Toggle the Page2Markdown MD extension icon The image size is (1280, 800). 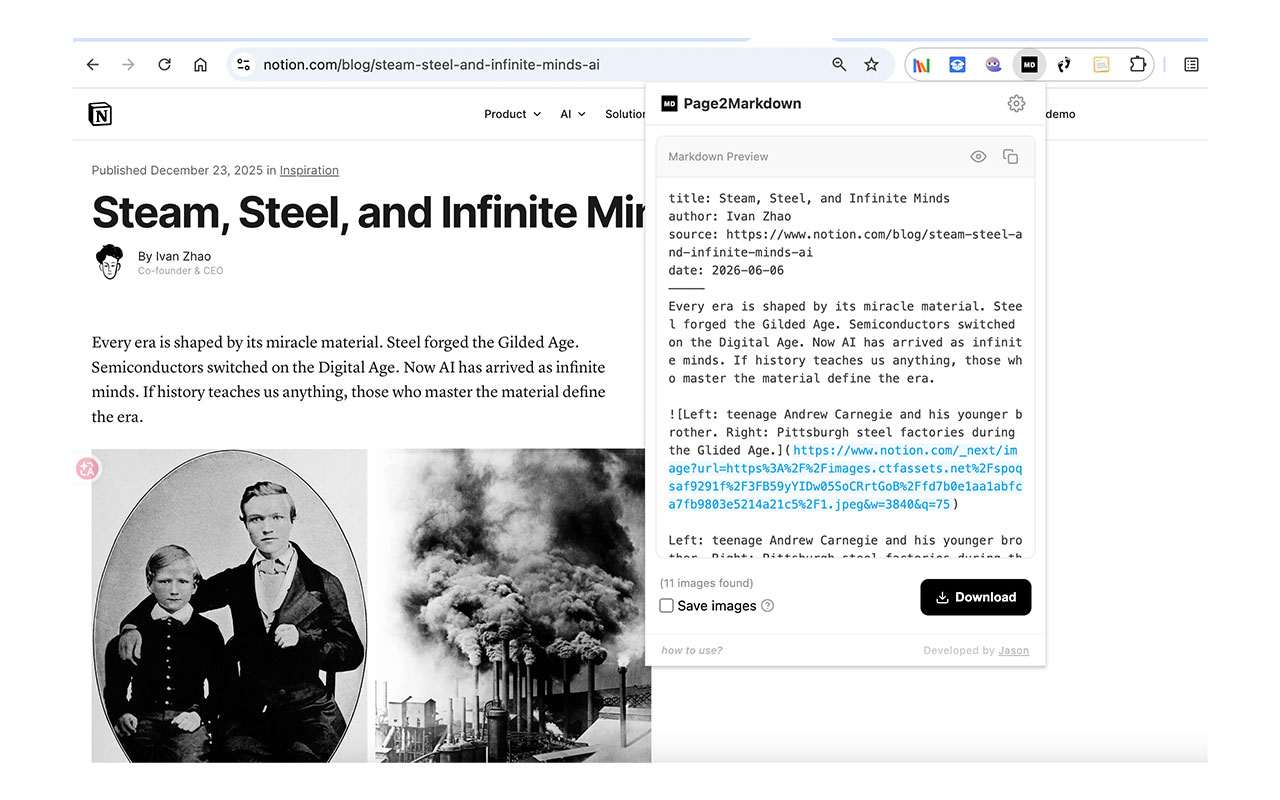(x=1029, y=64)
